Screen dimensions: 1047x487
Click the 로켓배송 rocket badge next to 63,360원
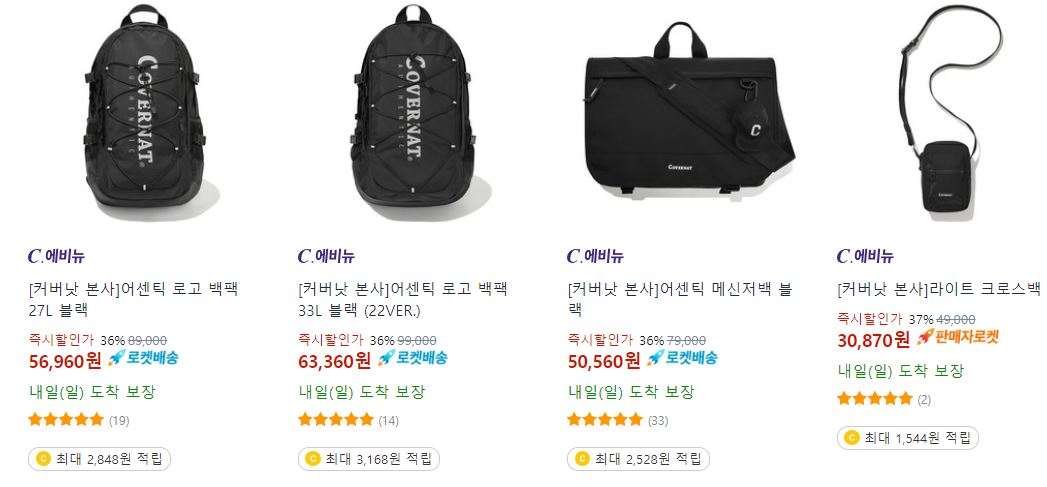[413, 358]
